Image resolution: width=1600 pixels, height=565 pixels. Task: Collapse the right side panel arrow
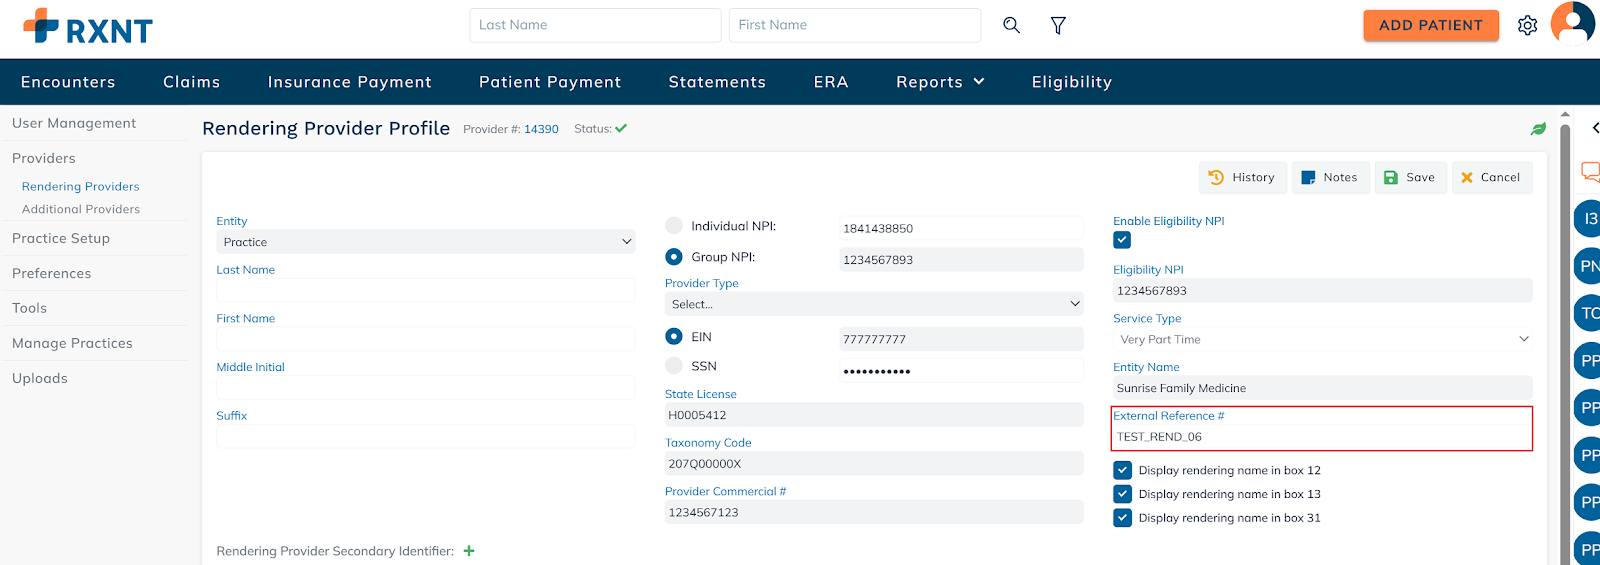pyautogui.click(x=1594, y=128)
